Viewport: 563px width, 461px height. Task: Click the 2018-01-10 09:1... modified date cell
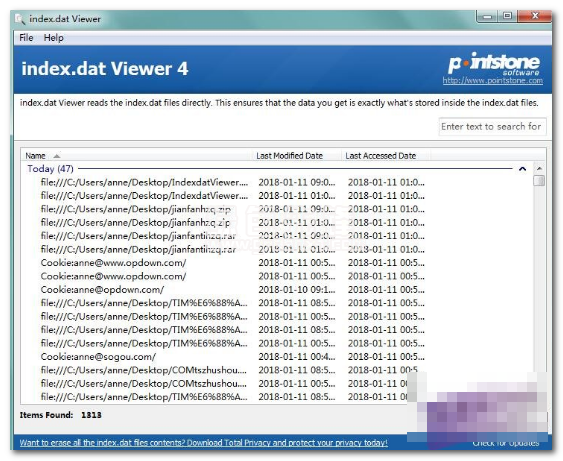click(297, 289)
